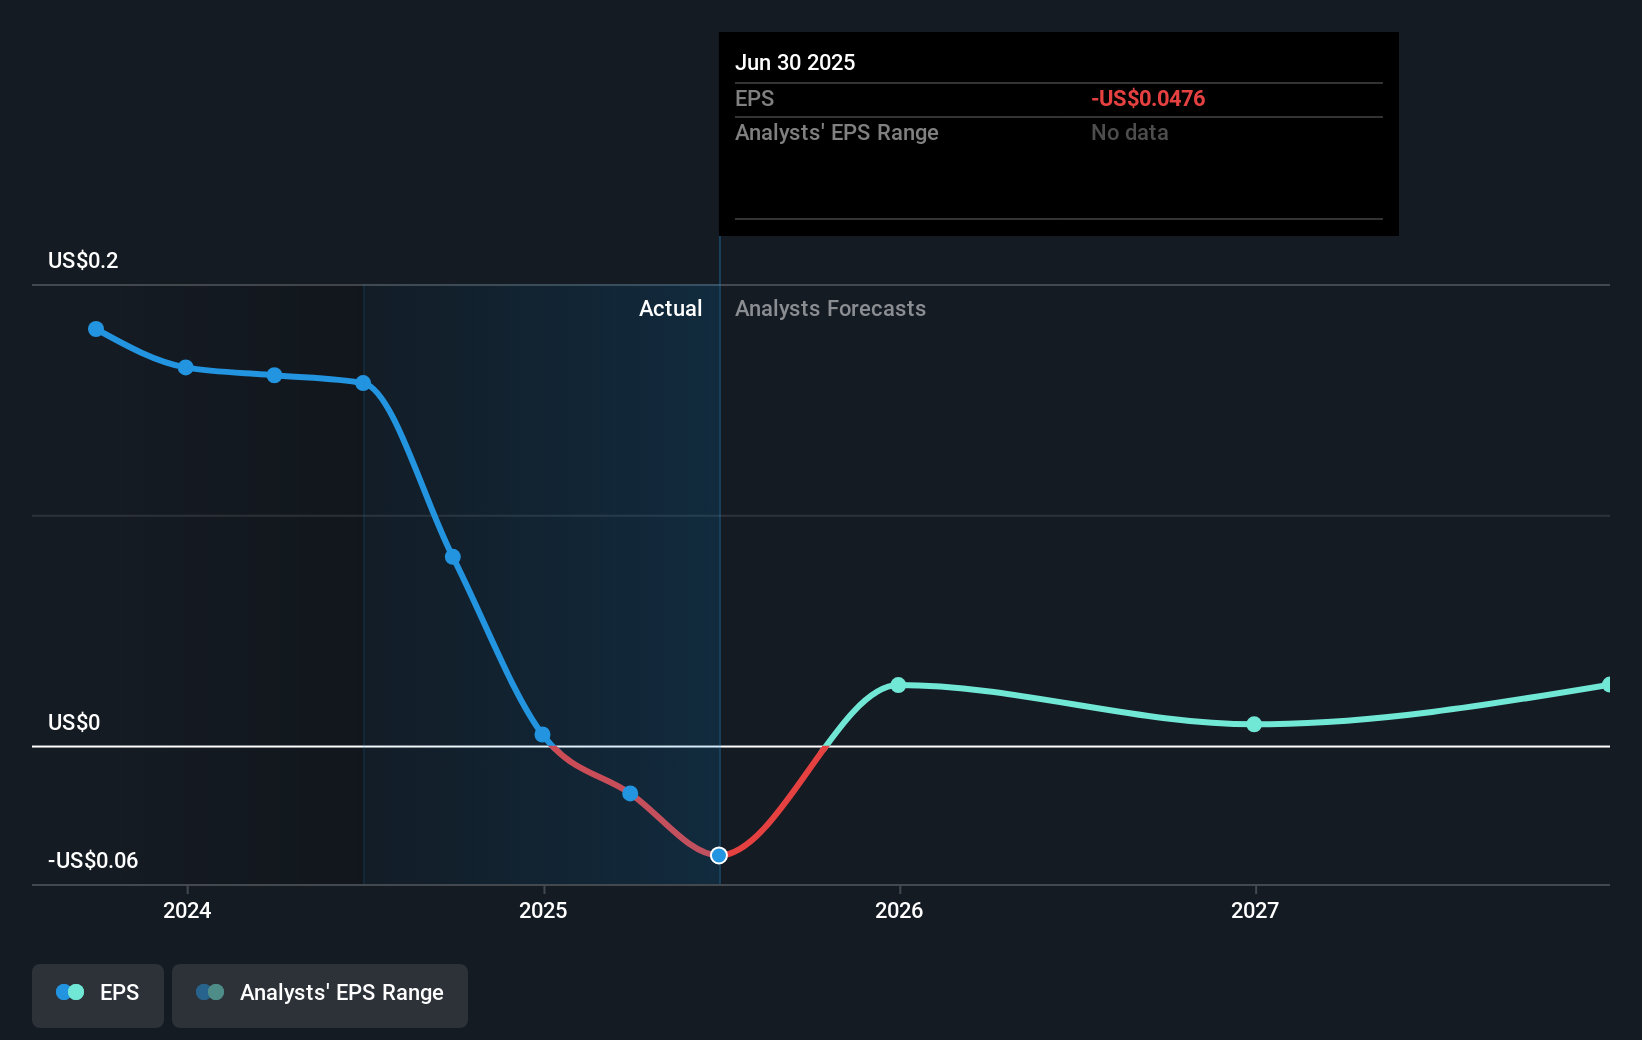Select the blue data point near US$0

(542, 735)
